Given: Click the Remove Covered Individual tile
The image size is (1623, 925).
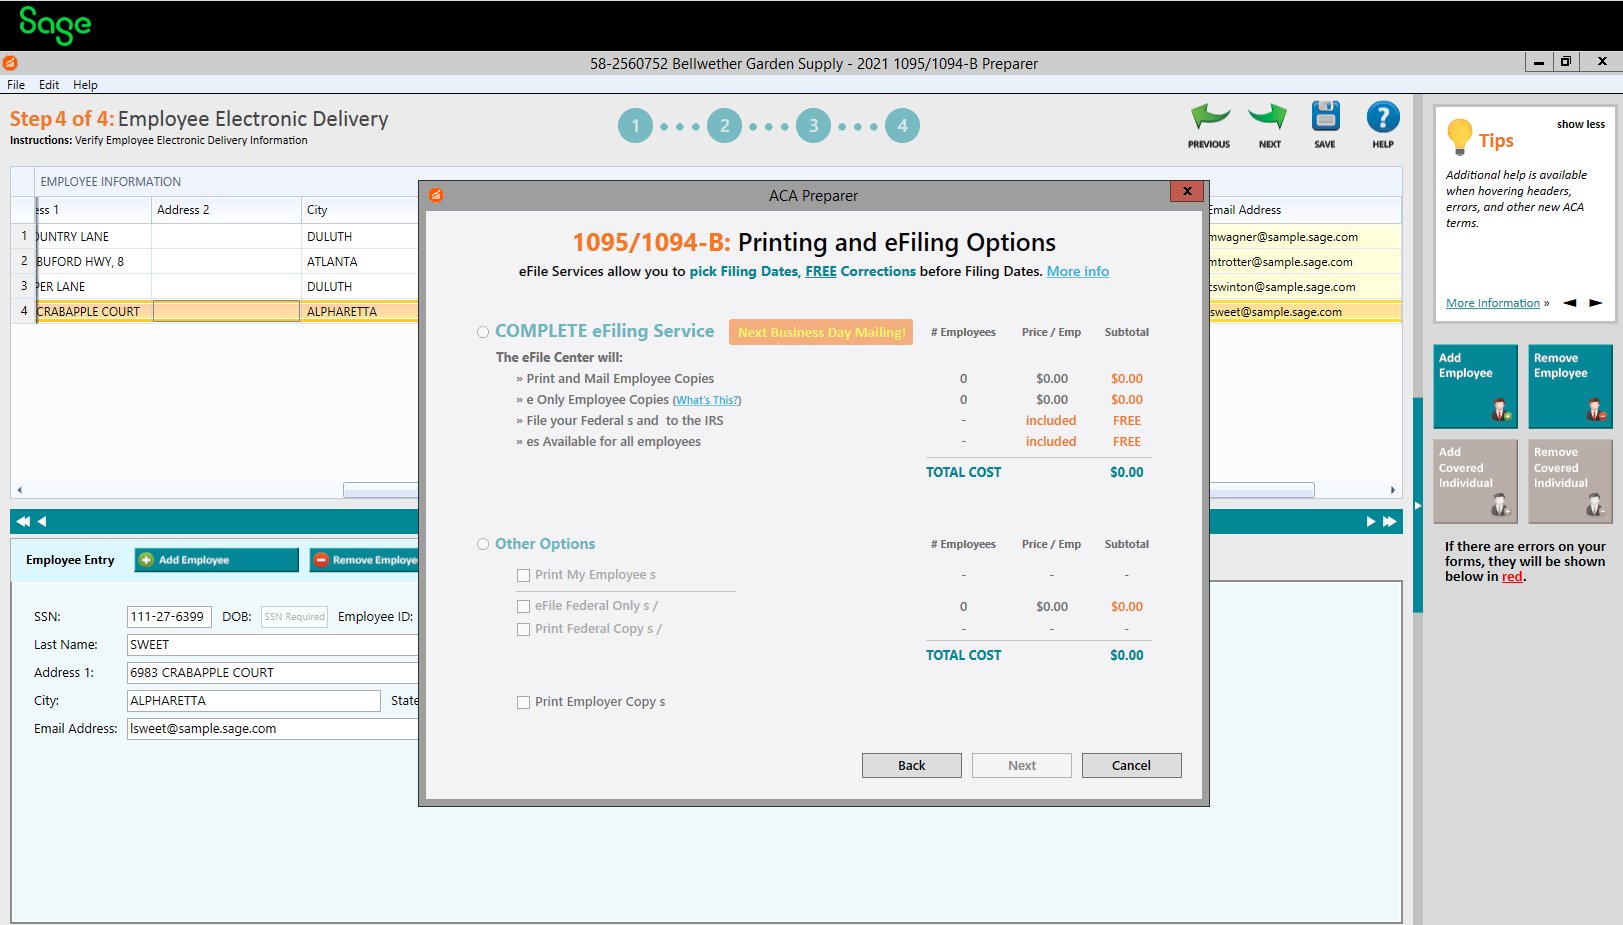Looking at the screenshot, I should (1570, 481).
